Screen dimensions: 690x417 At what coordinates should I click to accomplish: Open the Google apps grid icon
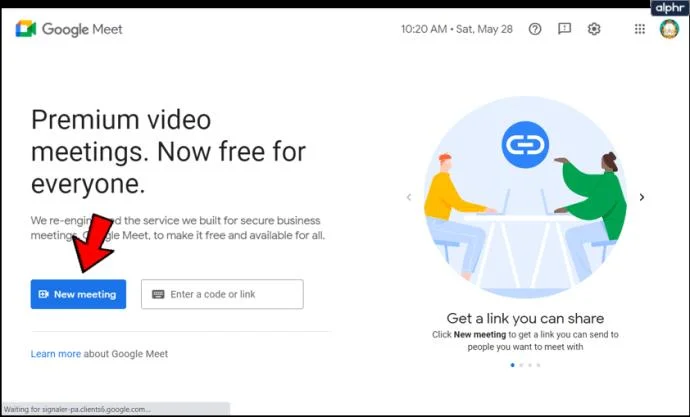(x=640, y=29)
